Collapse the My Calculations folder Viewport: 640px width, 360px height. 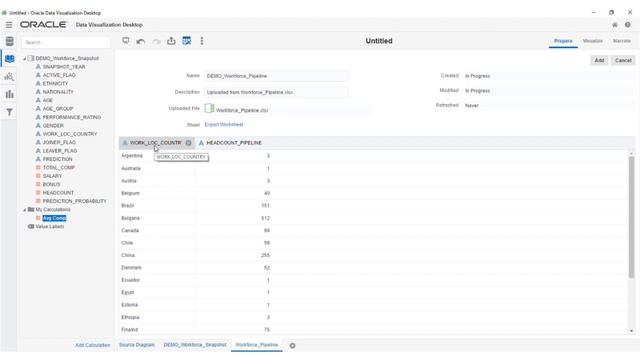click(x=24, y=210)
